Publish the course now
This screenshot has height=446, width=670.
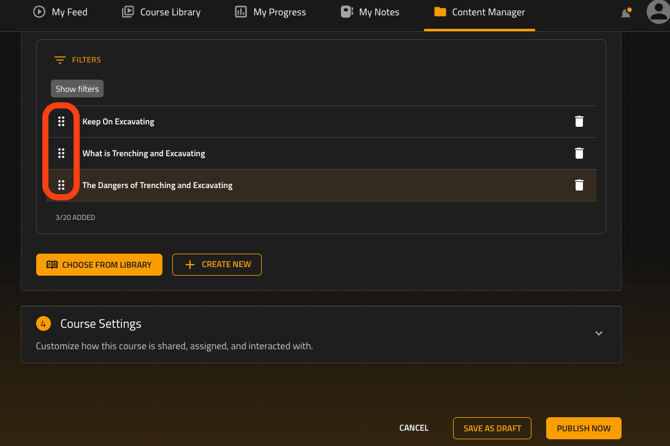coord(583,428)
